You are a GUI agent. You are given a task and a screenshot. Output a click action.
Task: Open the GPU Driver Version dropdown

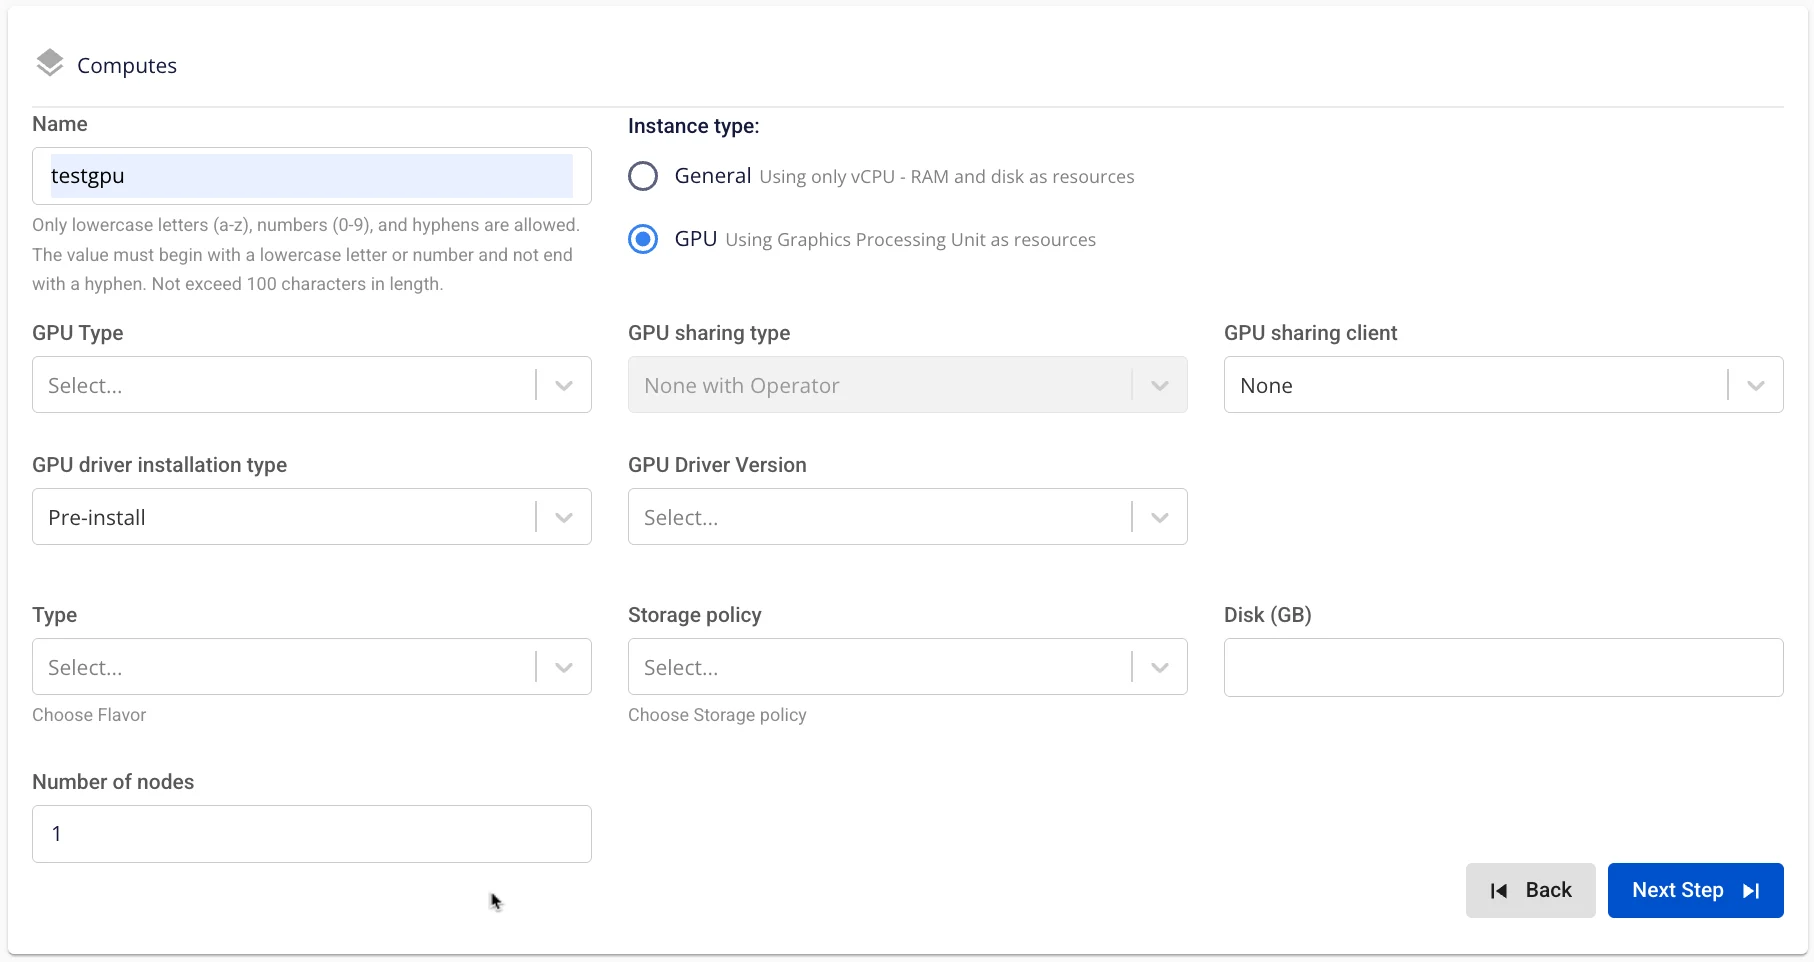(x=908, y=517)
